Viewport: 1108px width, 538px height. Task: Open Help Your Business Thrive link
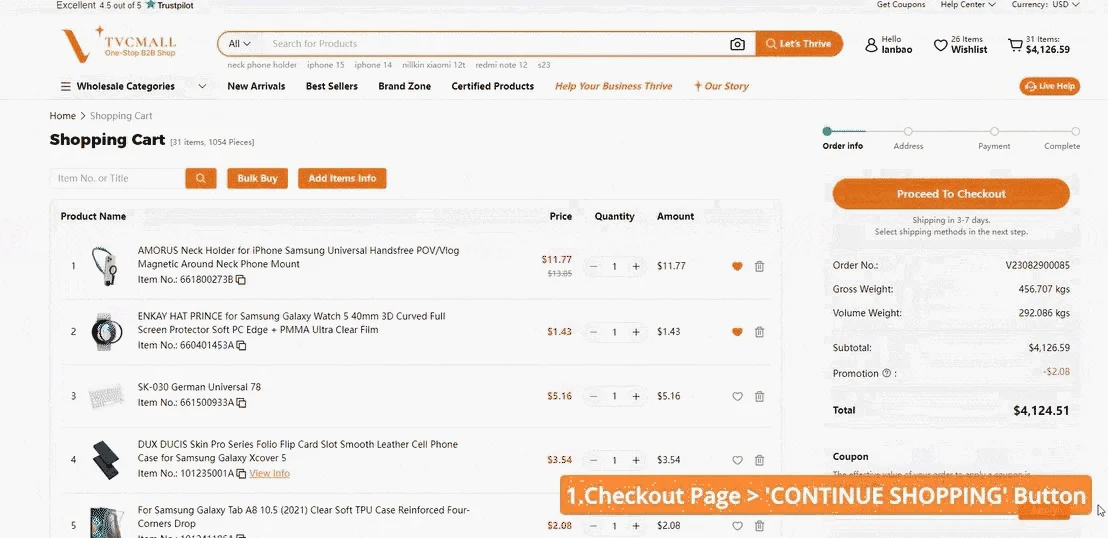pyautogui.click(x=613, y=86)
